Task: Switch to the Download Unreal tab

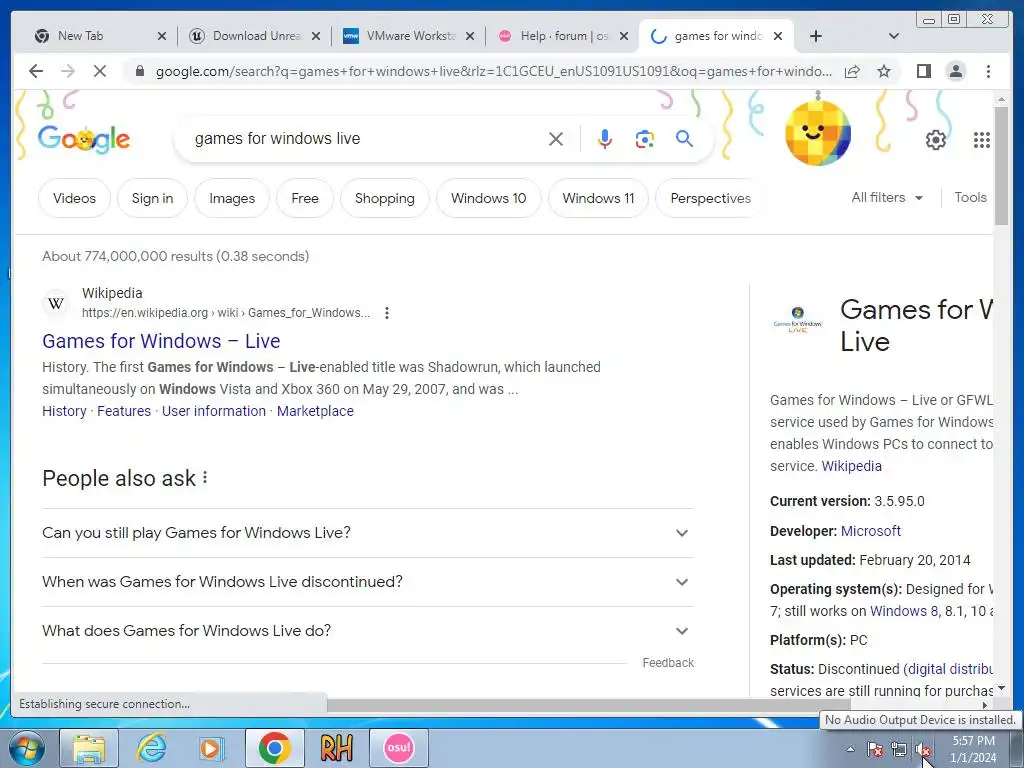Action: [x=253, y=36]
